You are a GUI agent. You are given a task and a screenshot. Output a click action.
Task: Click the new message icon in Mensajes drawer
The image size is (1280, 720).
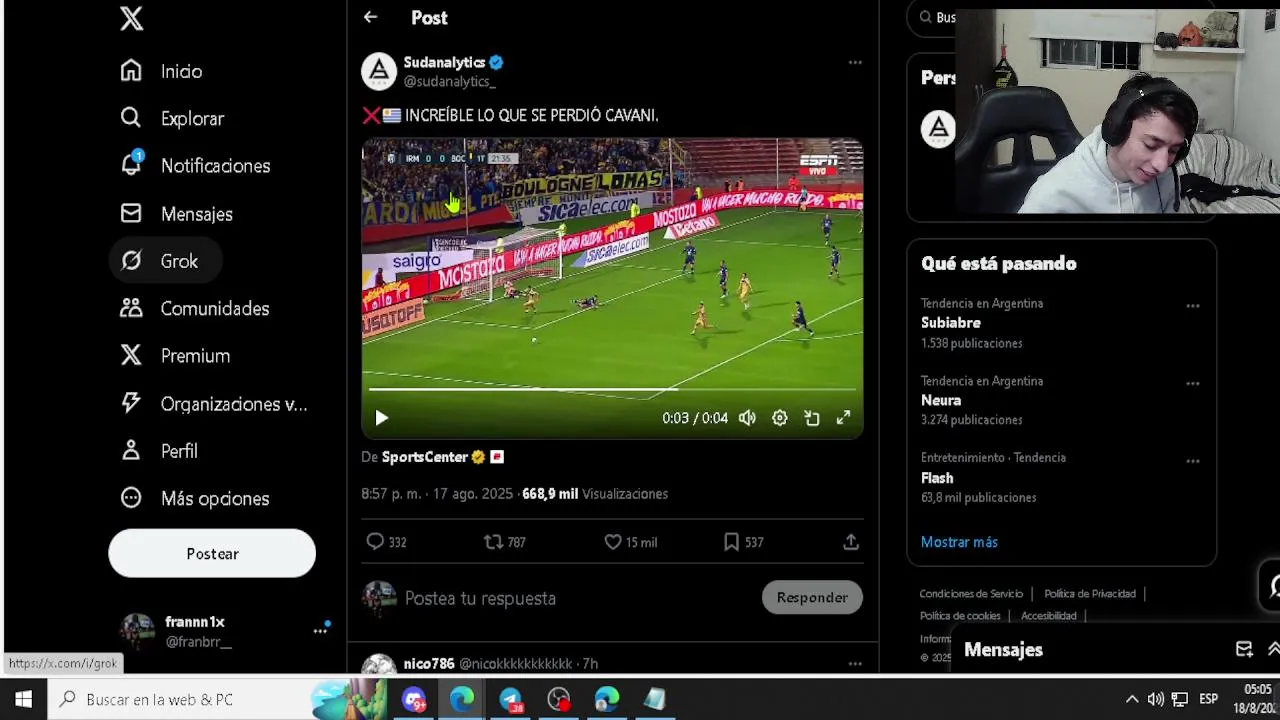1244,649
